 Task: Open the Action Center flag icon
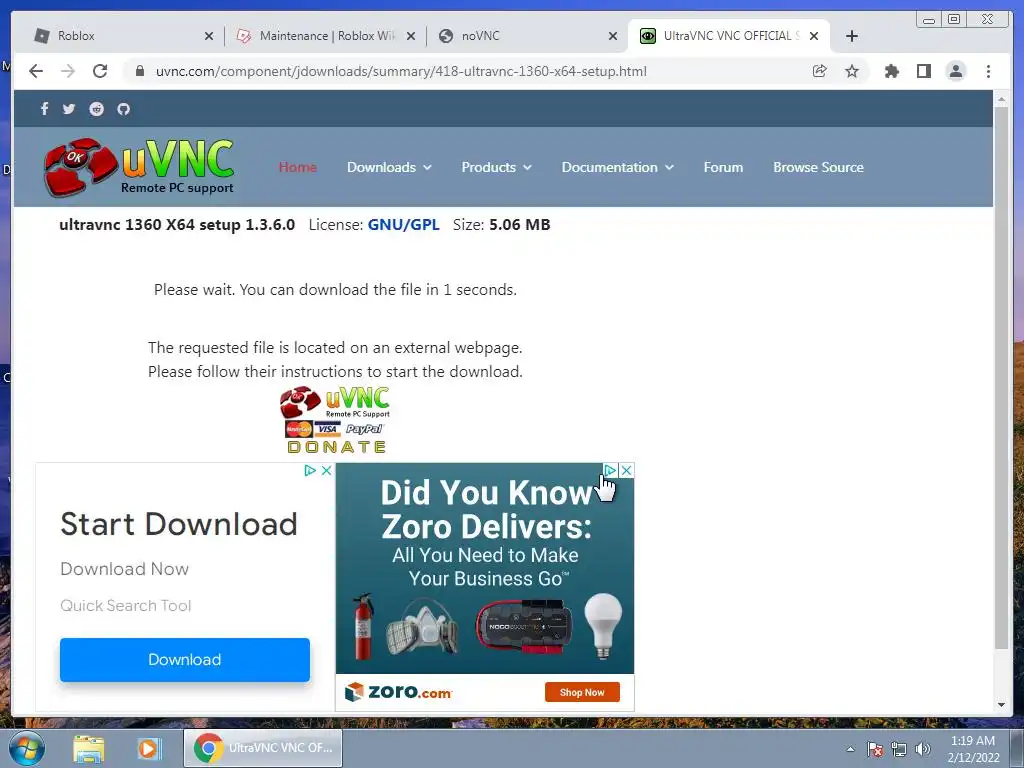pos(874,749)
